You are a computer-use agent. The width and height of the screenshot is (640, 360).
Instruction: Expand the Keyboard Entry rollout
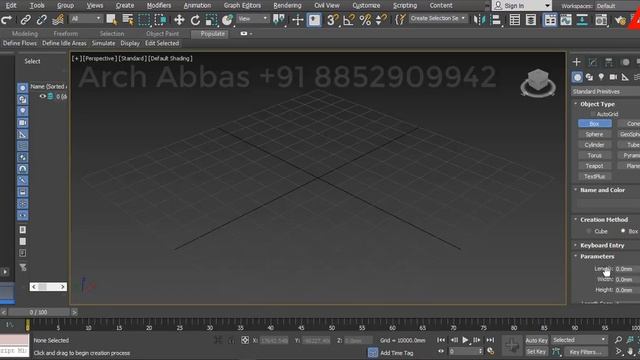pyautogui.click(x=602, y=245)
